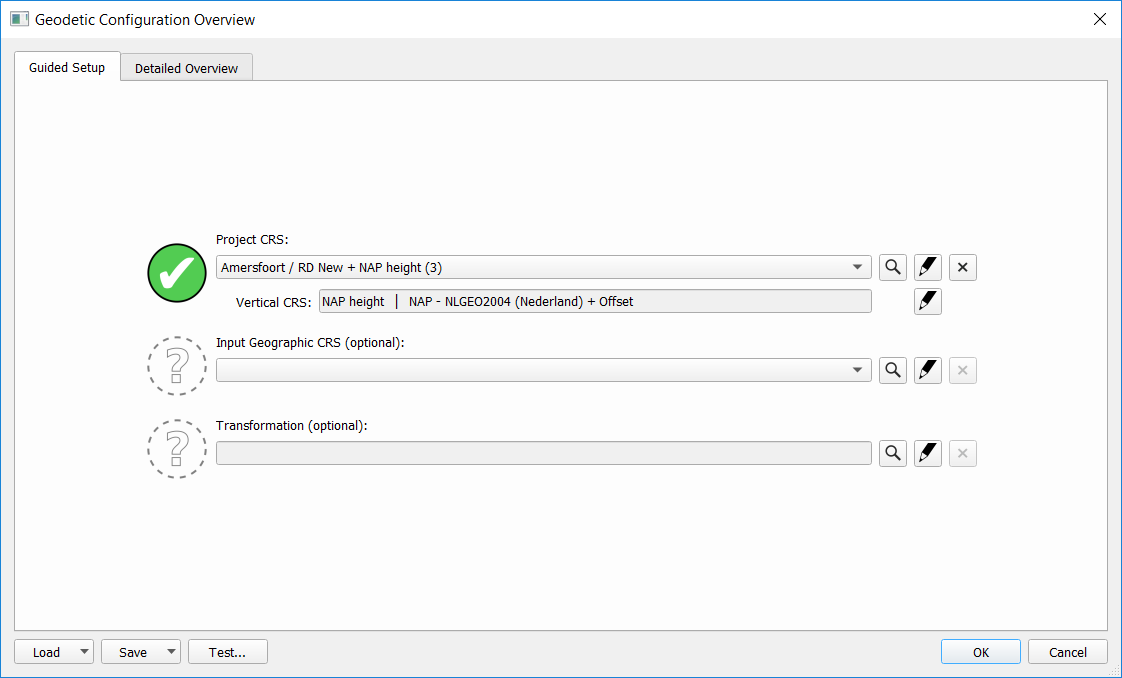The image size is (1122, 678).
Task: Click the Transformation question mark status icon
Action: [x=177, y=449]
